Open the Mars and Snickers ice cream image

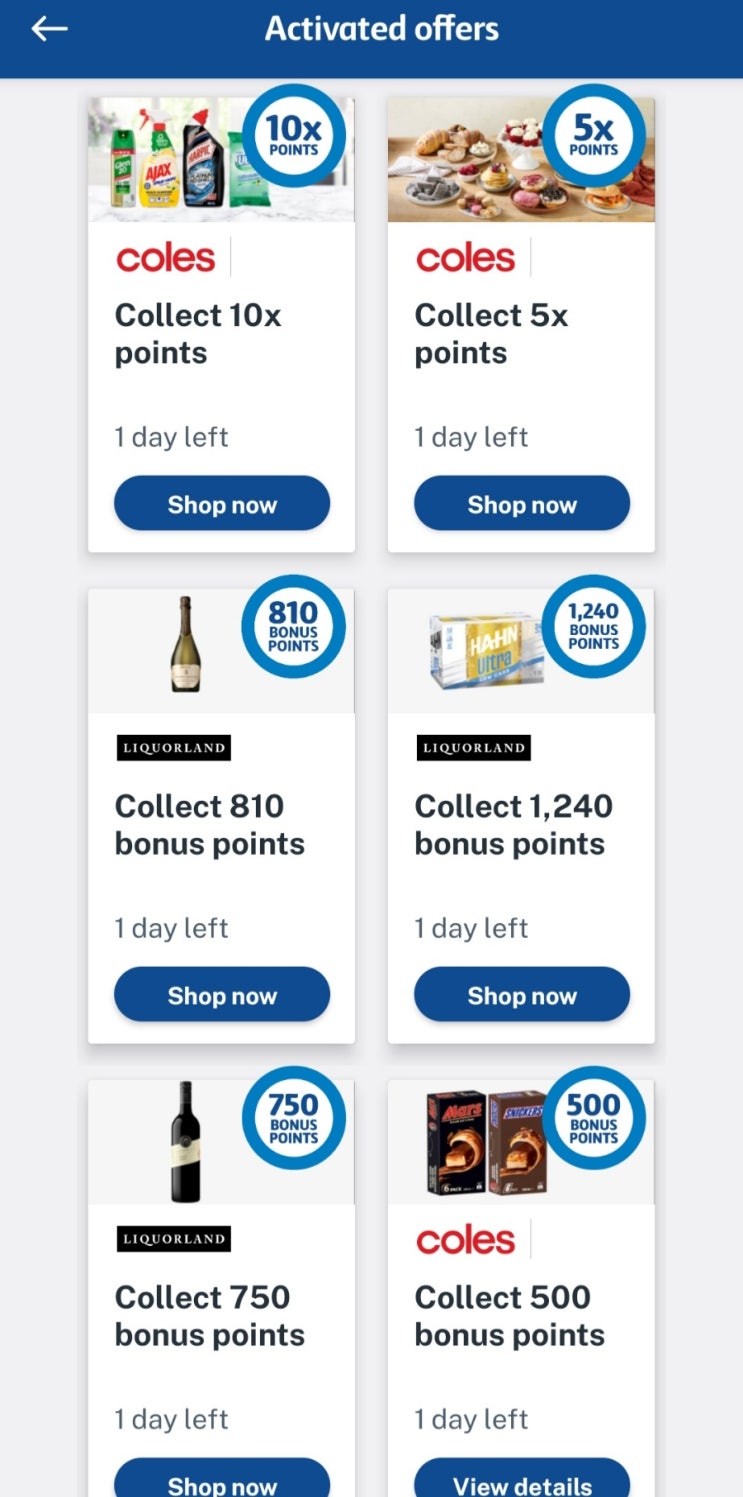point(485,1142)
